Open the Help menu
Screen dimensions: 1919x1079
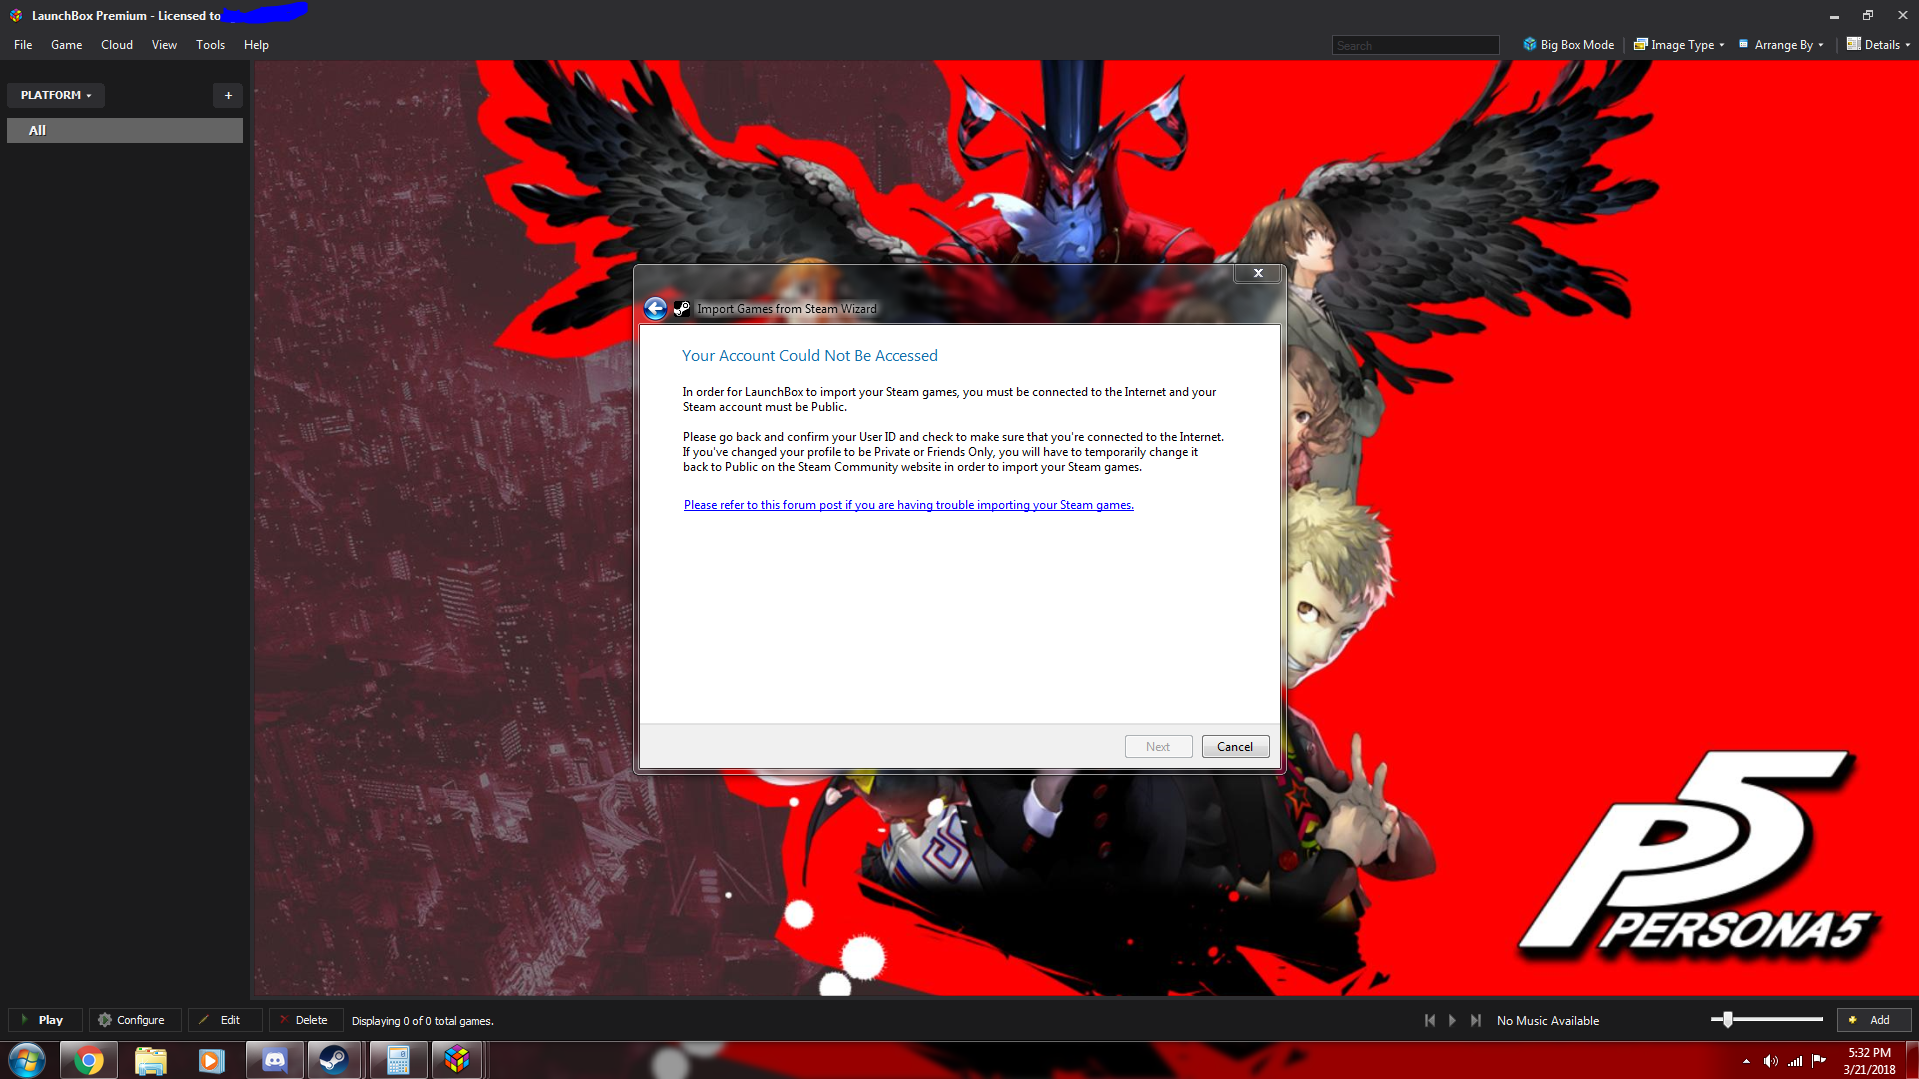[256, 45]
